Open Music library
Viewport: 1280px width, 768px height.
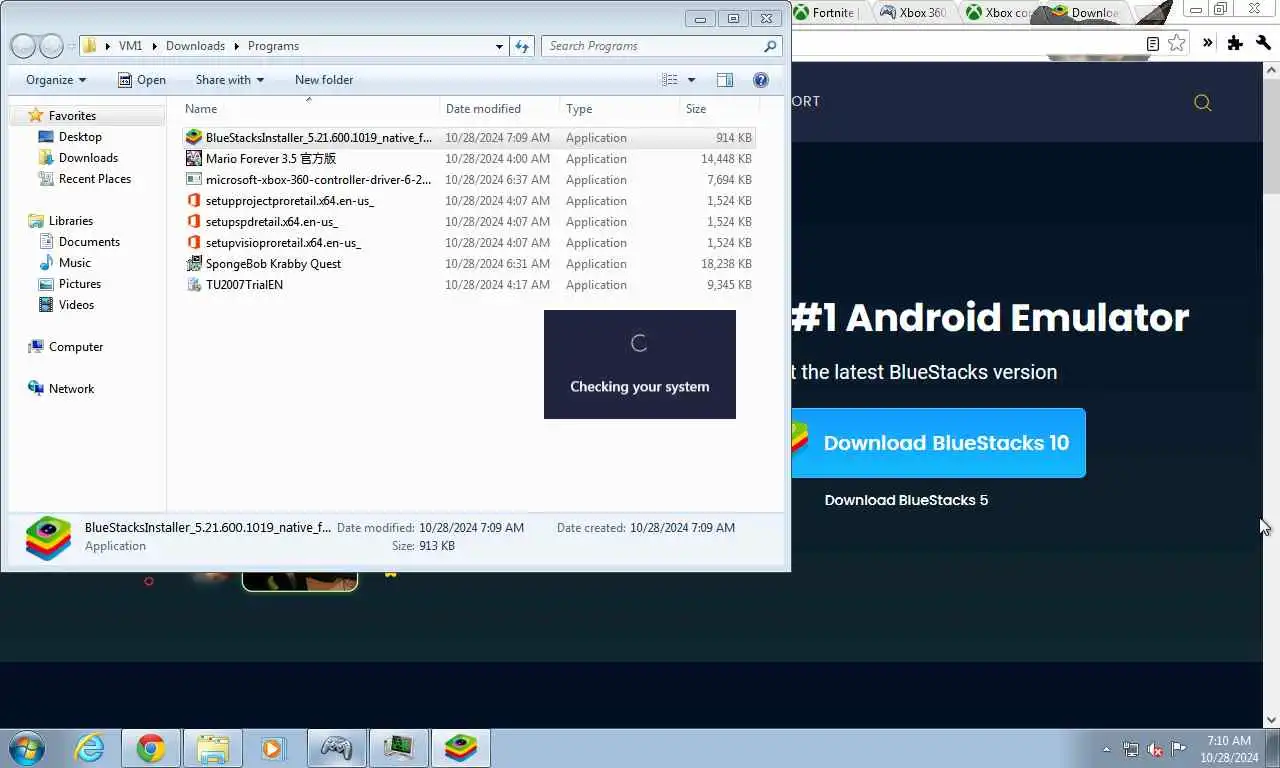coord(74,263)
